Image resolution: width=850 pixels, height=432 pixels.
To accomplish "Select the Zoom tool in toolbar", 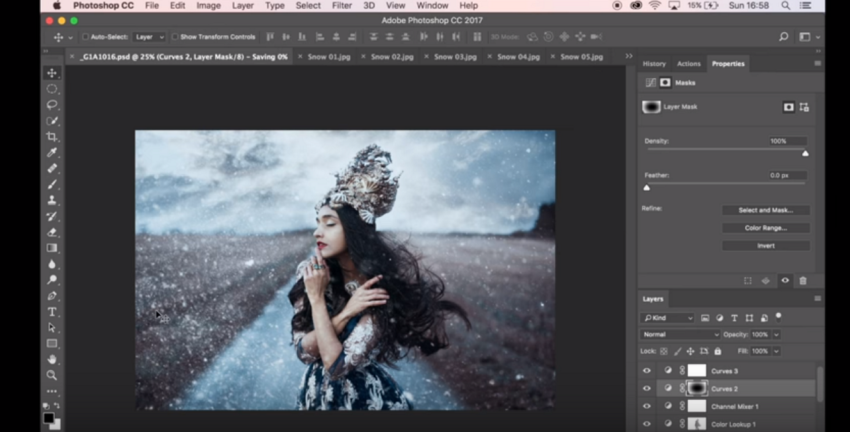I will pyautogui.click(x=52, y=375).
